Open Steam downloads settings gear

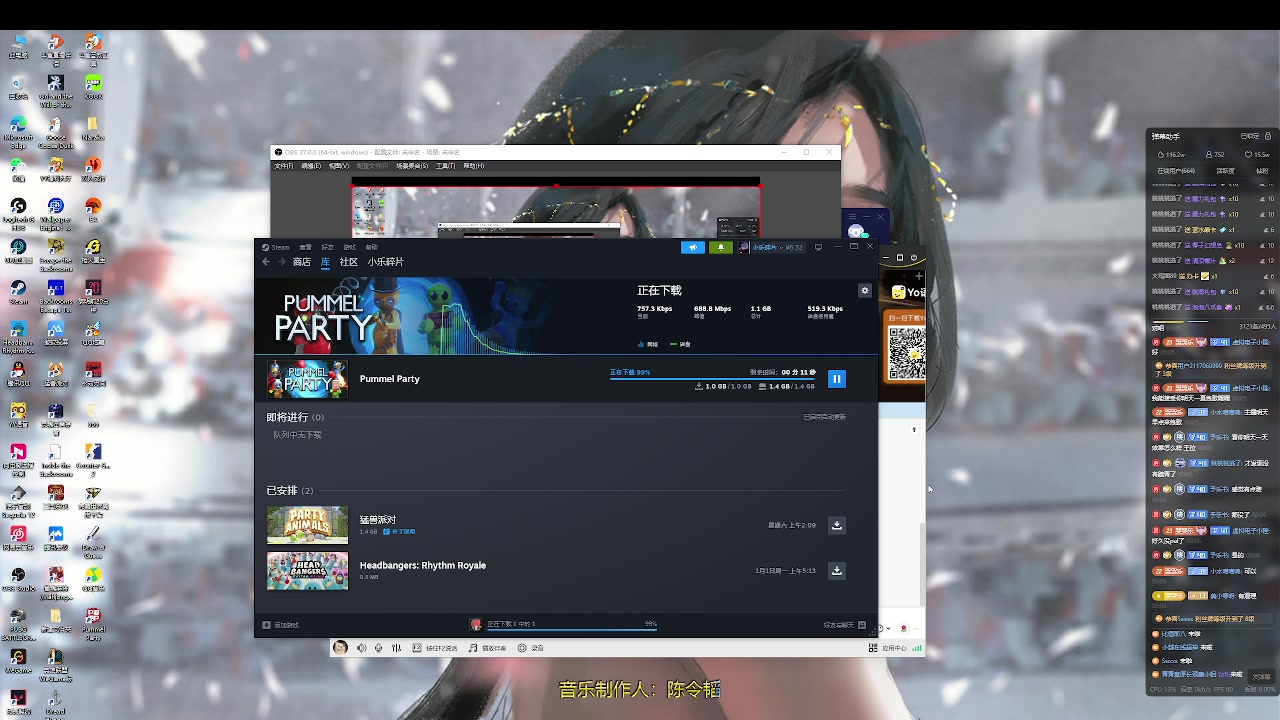pos(865,291)
